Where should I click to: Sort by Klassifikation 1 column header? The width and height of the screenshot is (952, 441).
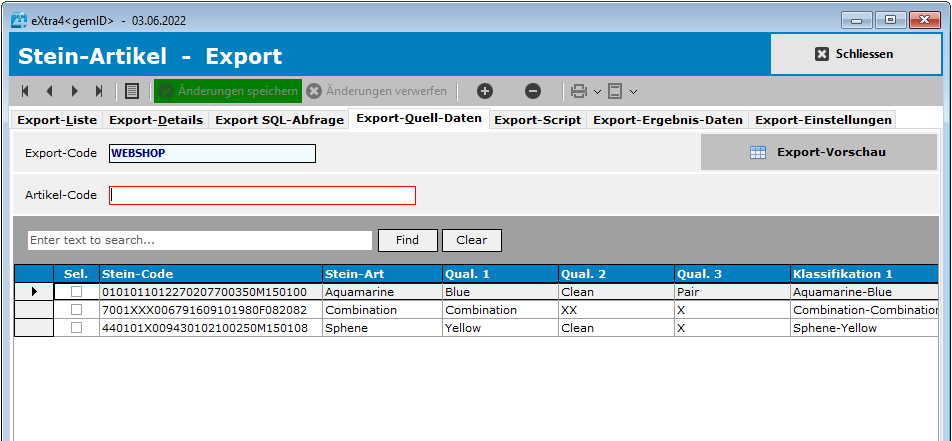coord(865,274)
